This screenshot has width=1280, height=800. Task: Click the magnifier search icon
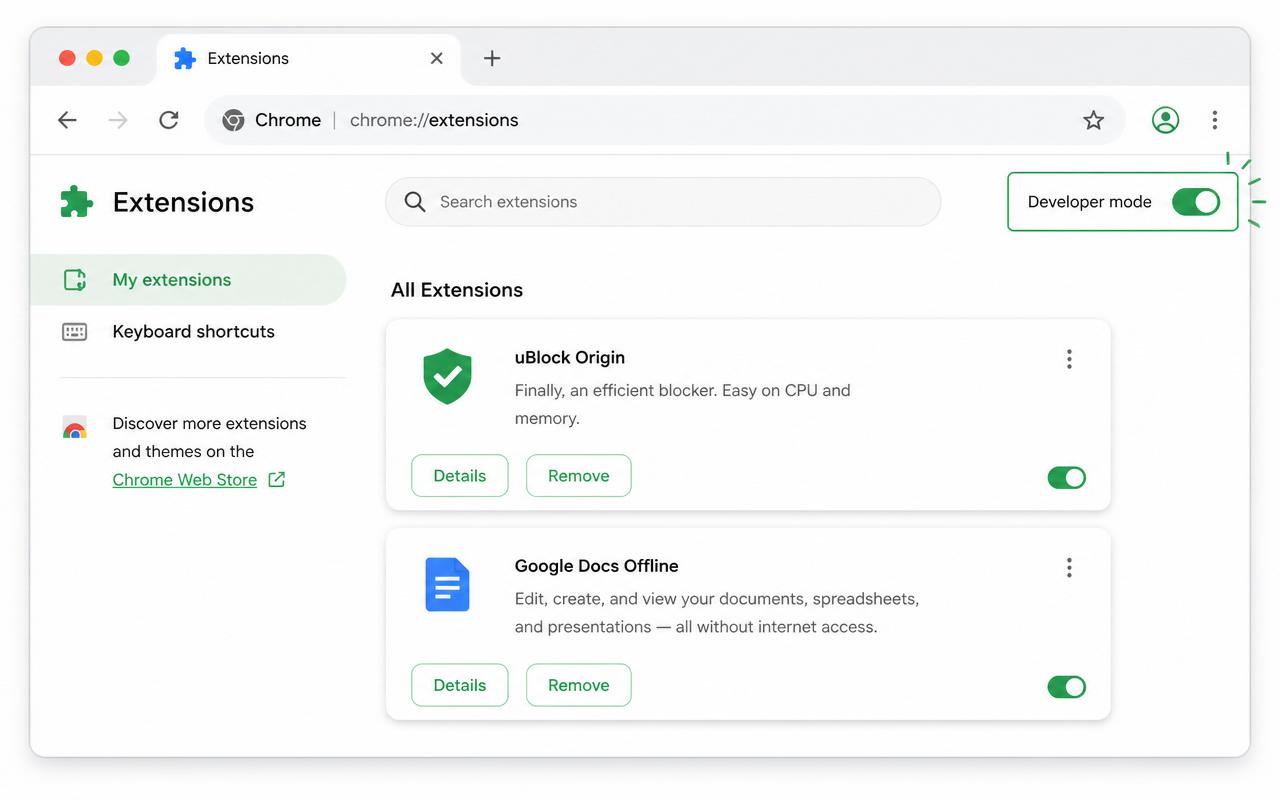[415, 202]
